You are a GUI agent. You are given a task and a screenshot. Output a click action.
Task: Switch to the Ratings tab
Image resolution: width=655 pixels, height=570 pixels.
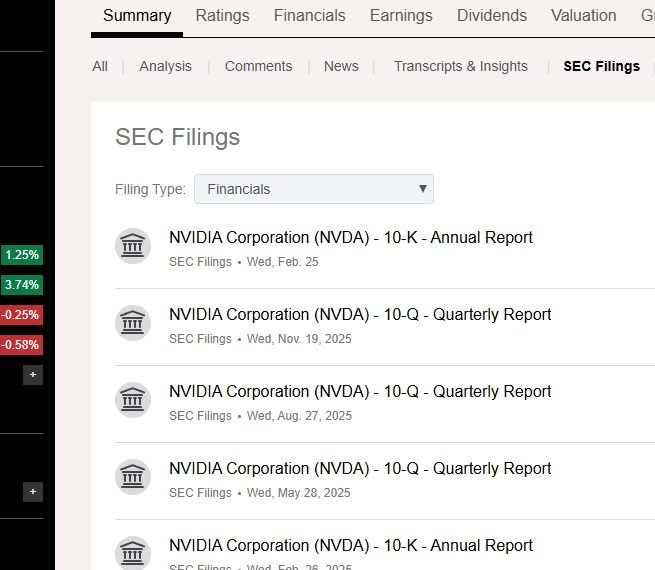click(x=222, y=16)
